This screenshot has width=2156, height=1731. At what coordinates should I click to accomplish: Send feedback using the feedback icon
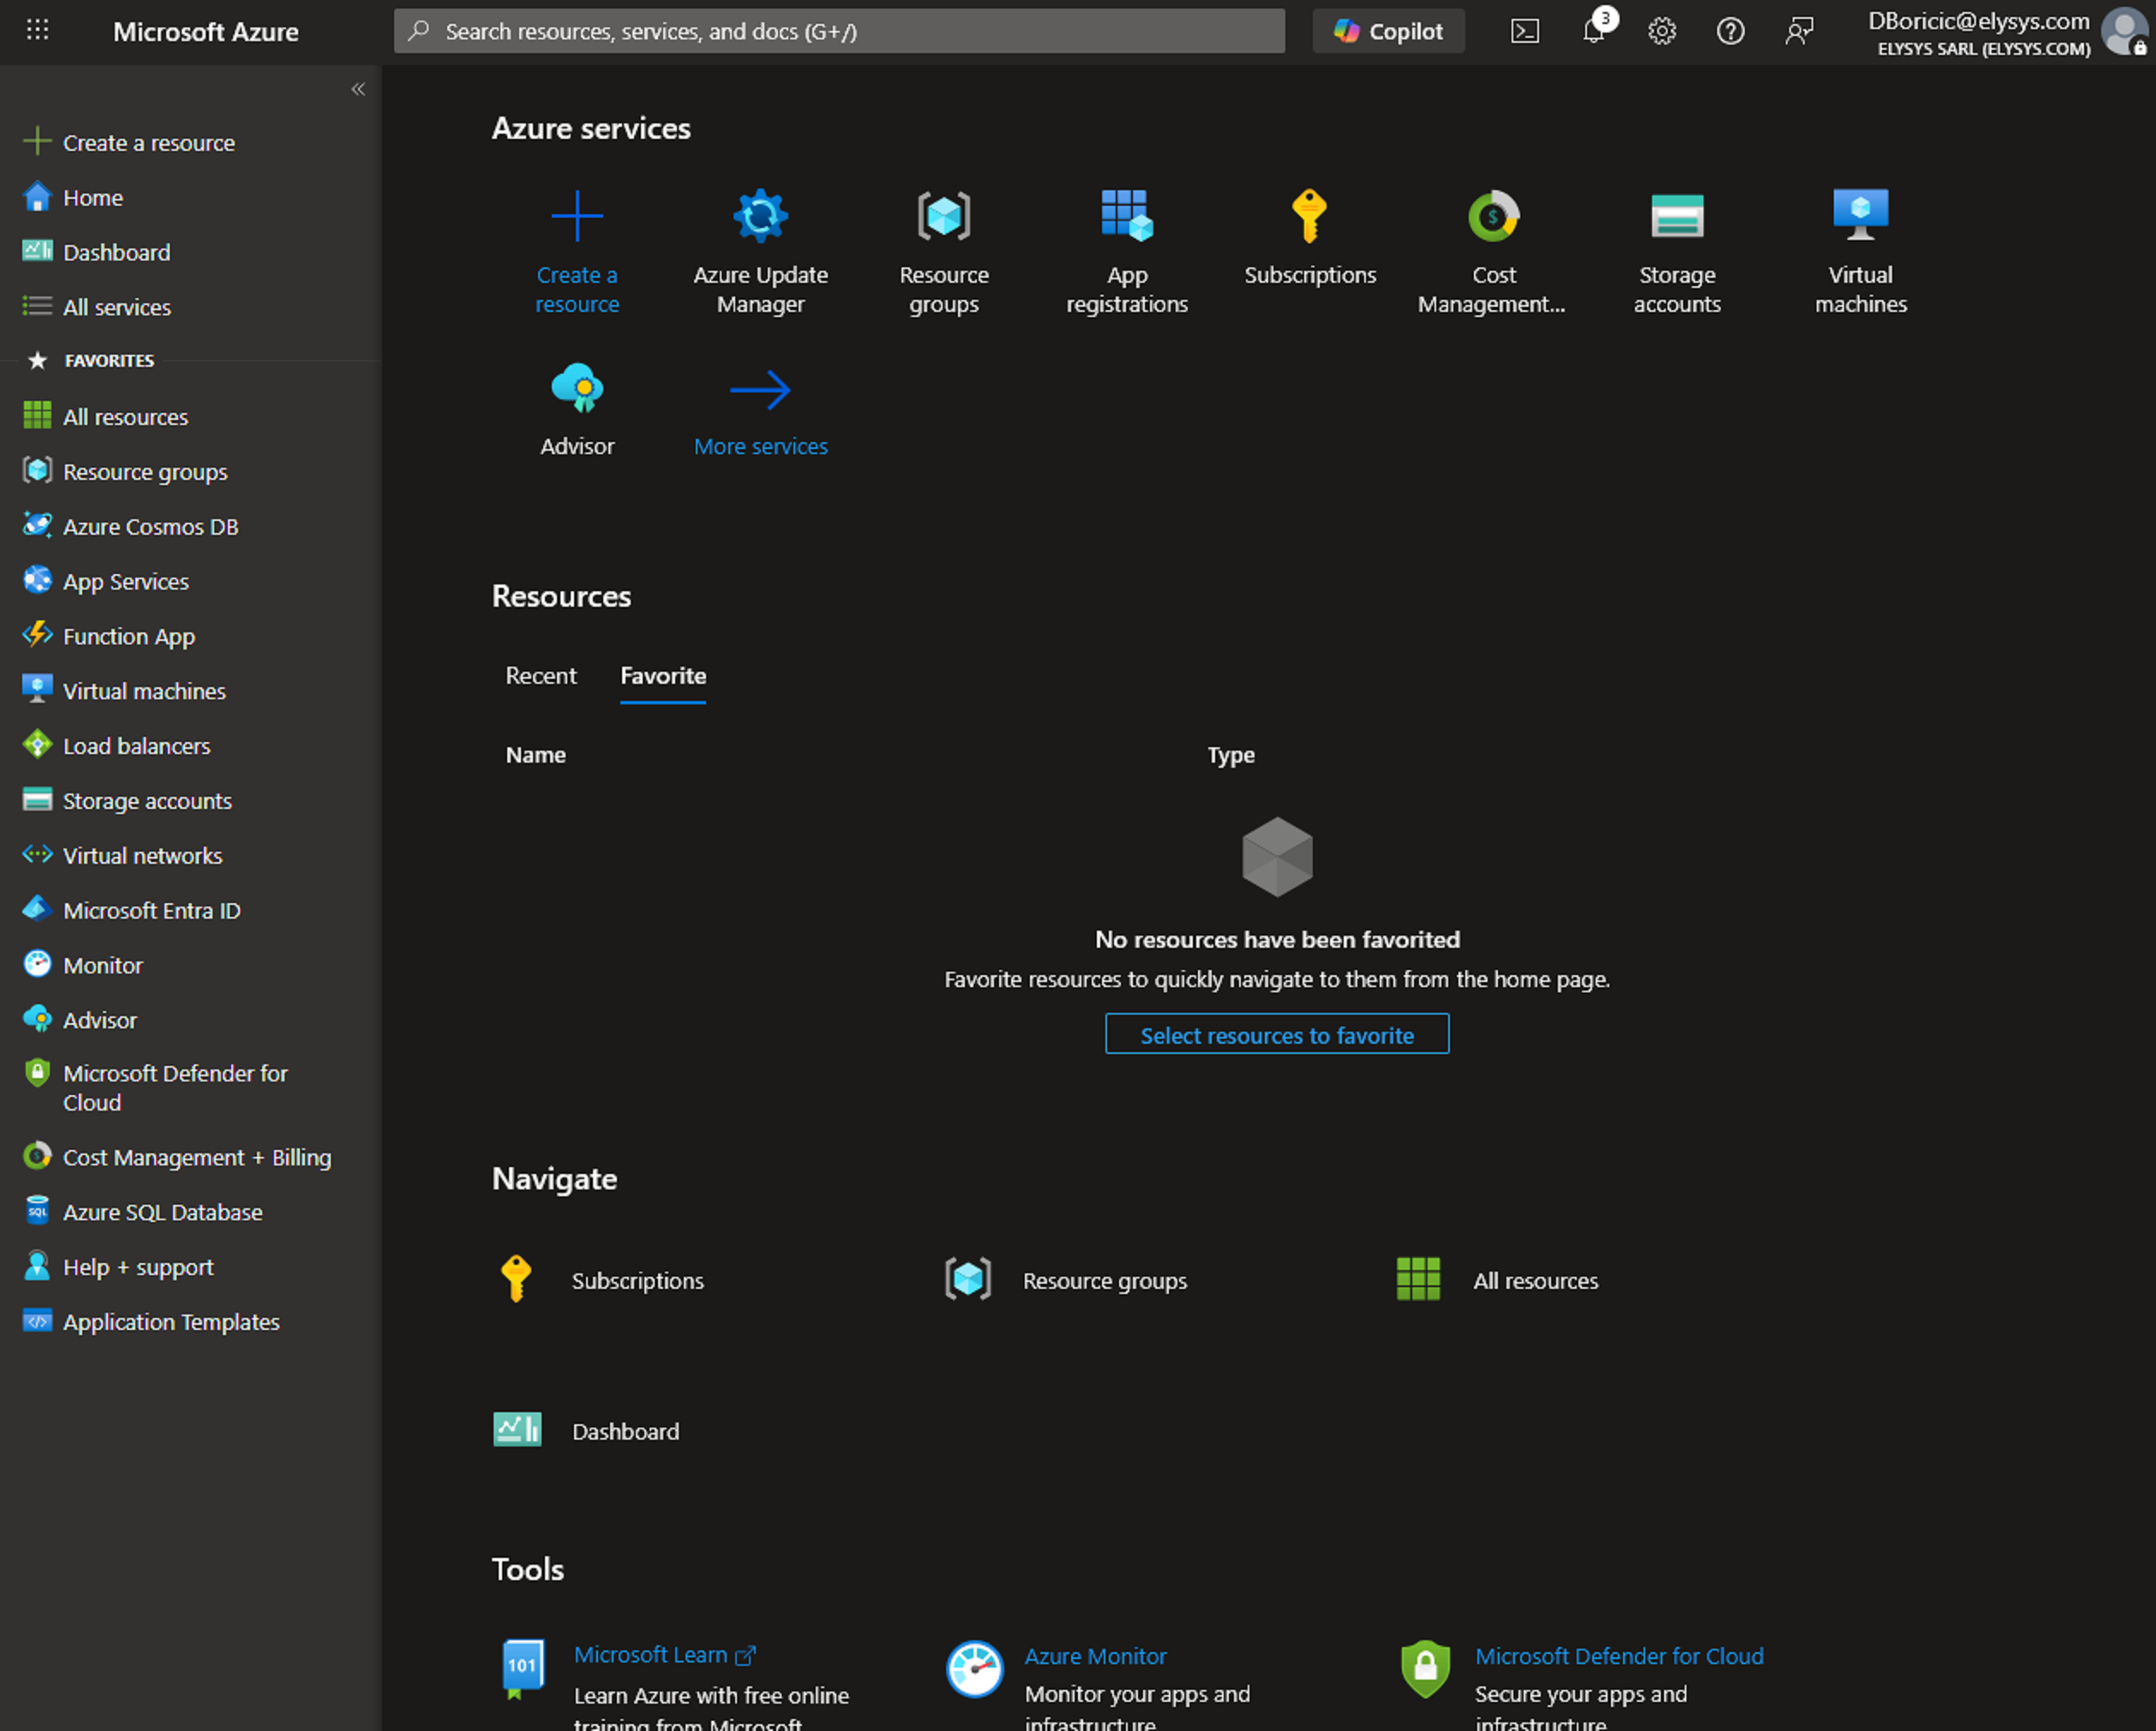[x=1799, y=31]
